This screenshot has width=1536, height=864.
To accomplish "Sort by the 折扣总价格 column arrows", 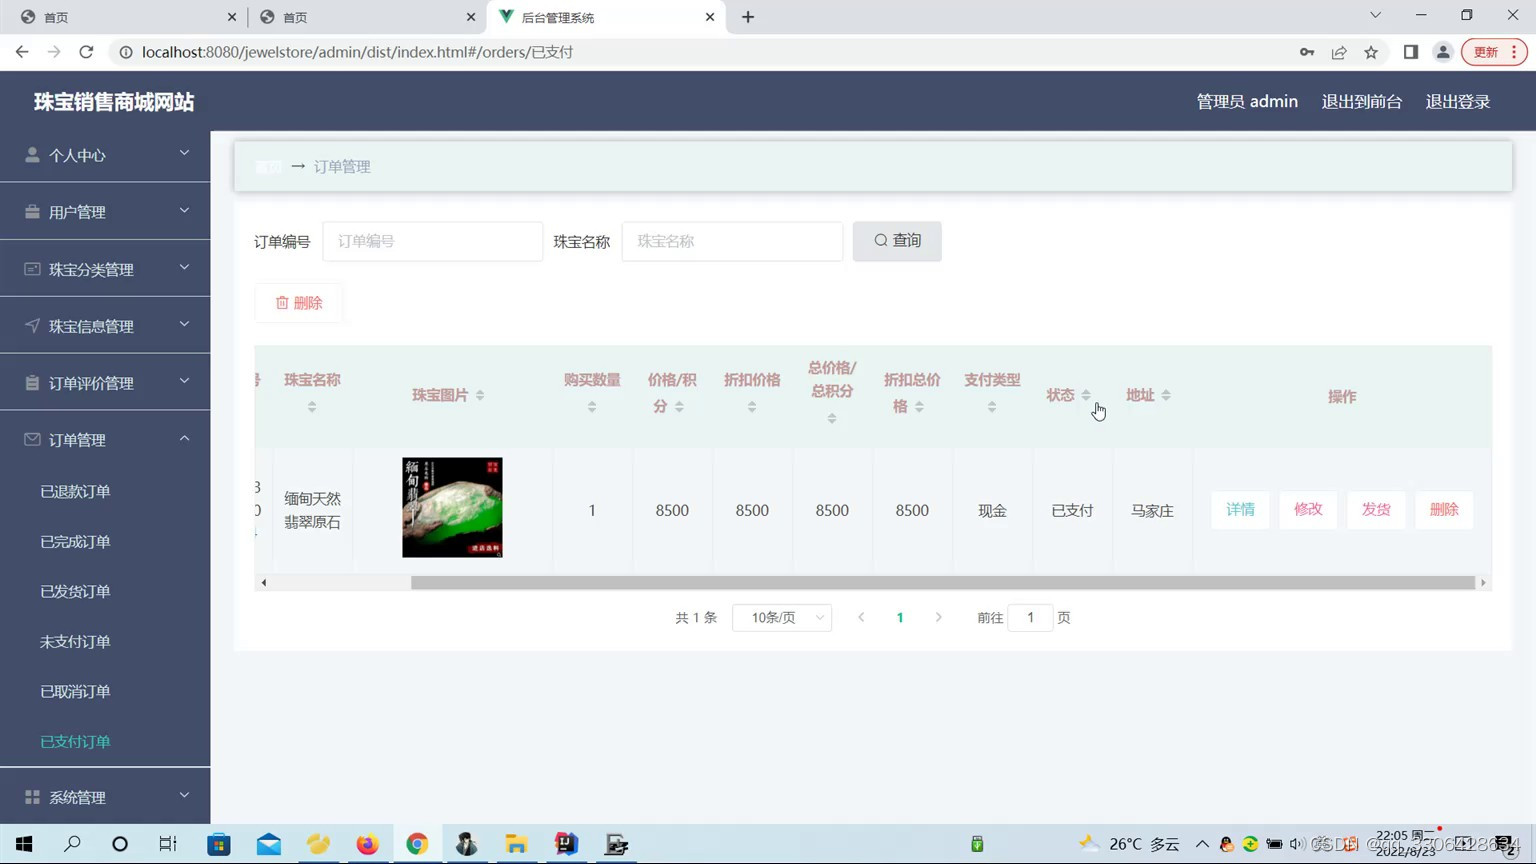I will (x=919, y=406).
